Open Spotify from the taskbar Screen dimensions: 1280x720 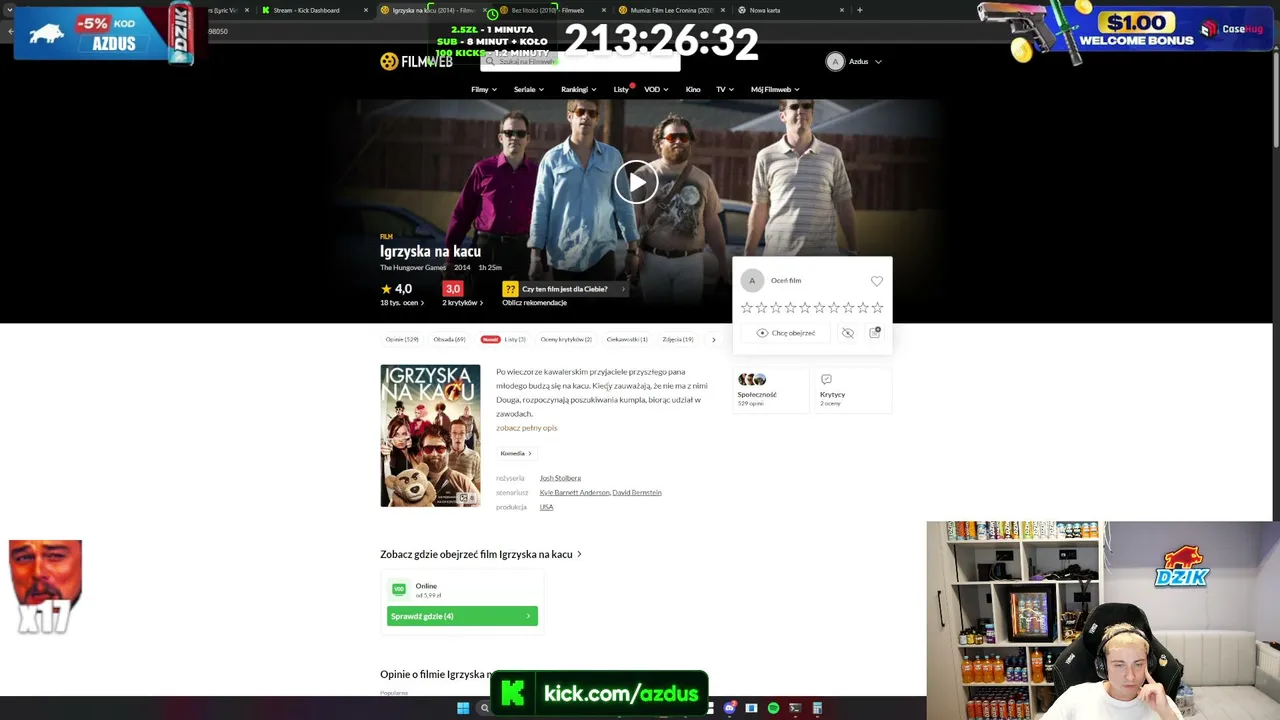(x=773, y=709)
